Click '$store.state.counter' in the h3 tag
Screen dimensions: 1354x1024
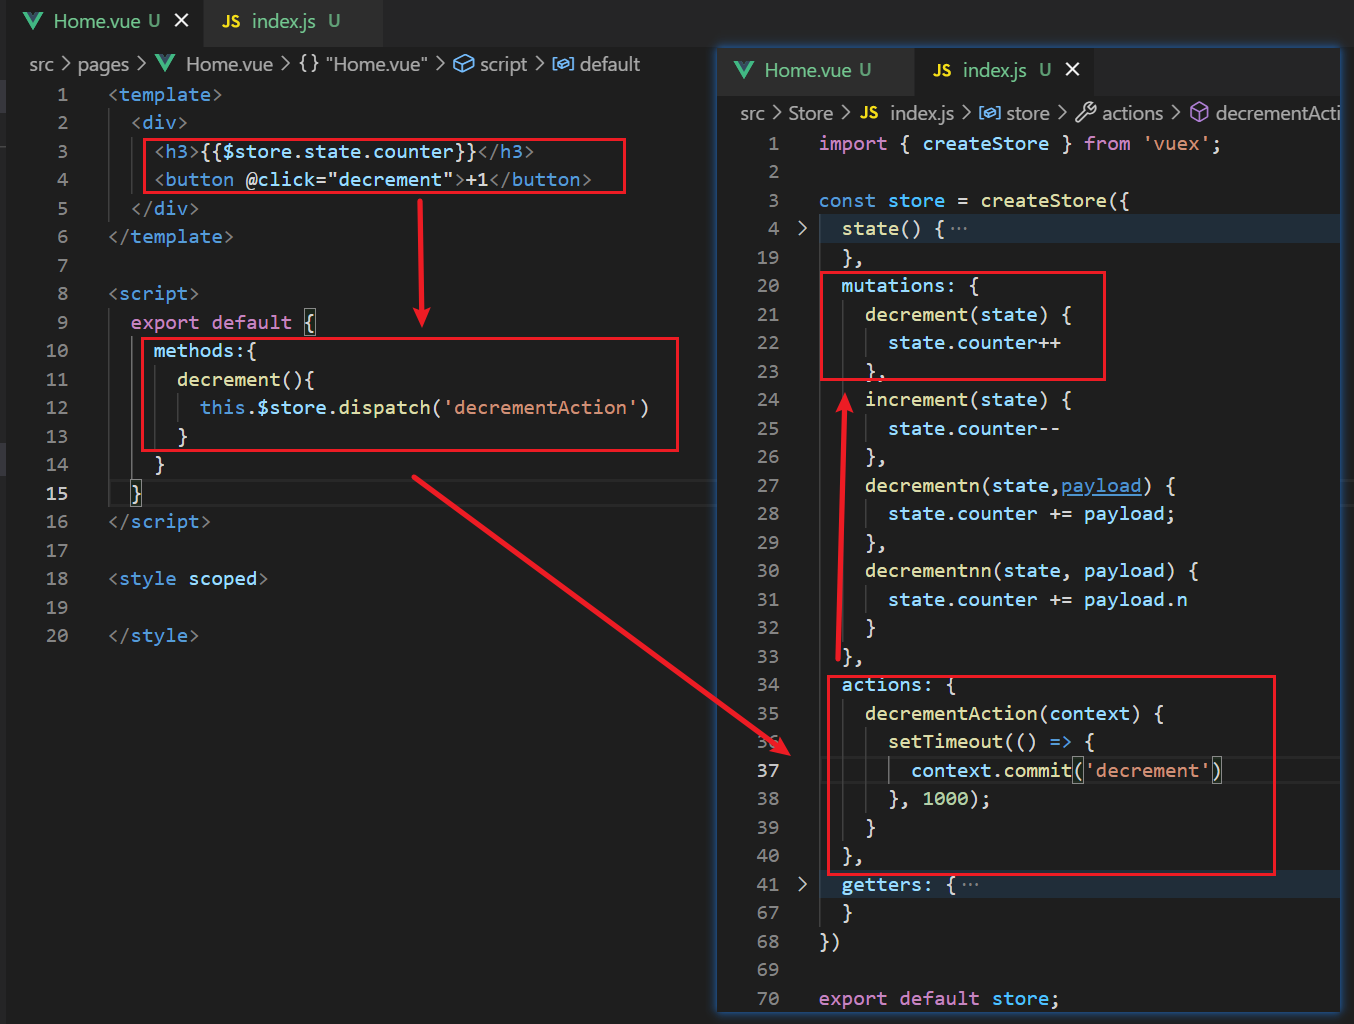pos(338,152)
